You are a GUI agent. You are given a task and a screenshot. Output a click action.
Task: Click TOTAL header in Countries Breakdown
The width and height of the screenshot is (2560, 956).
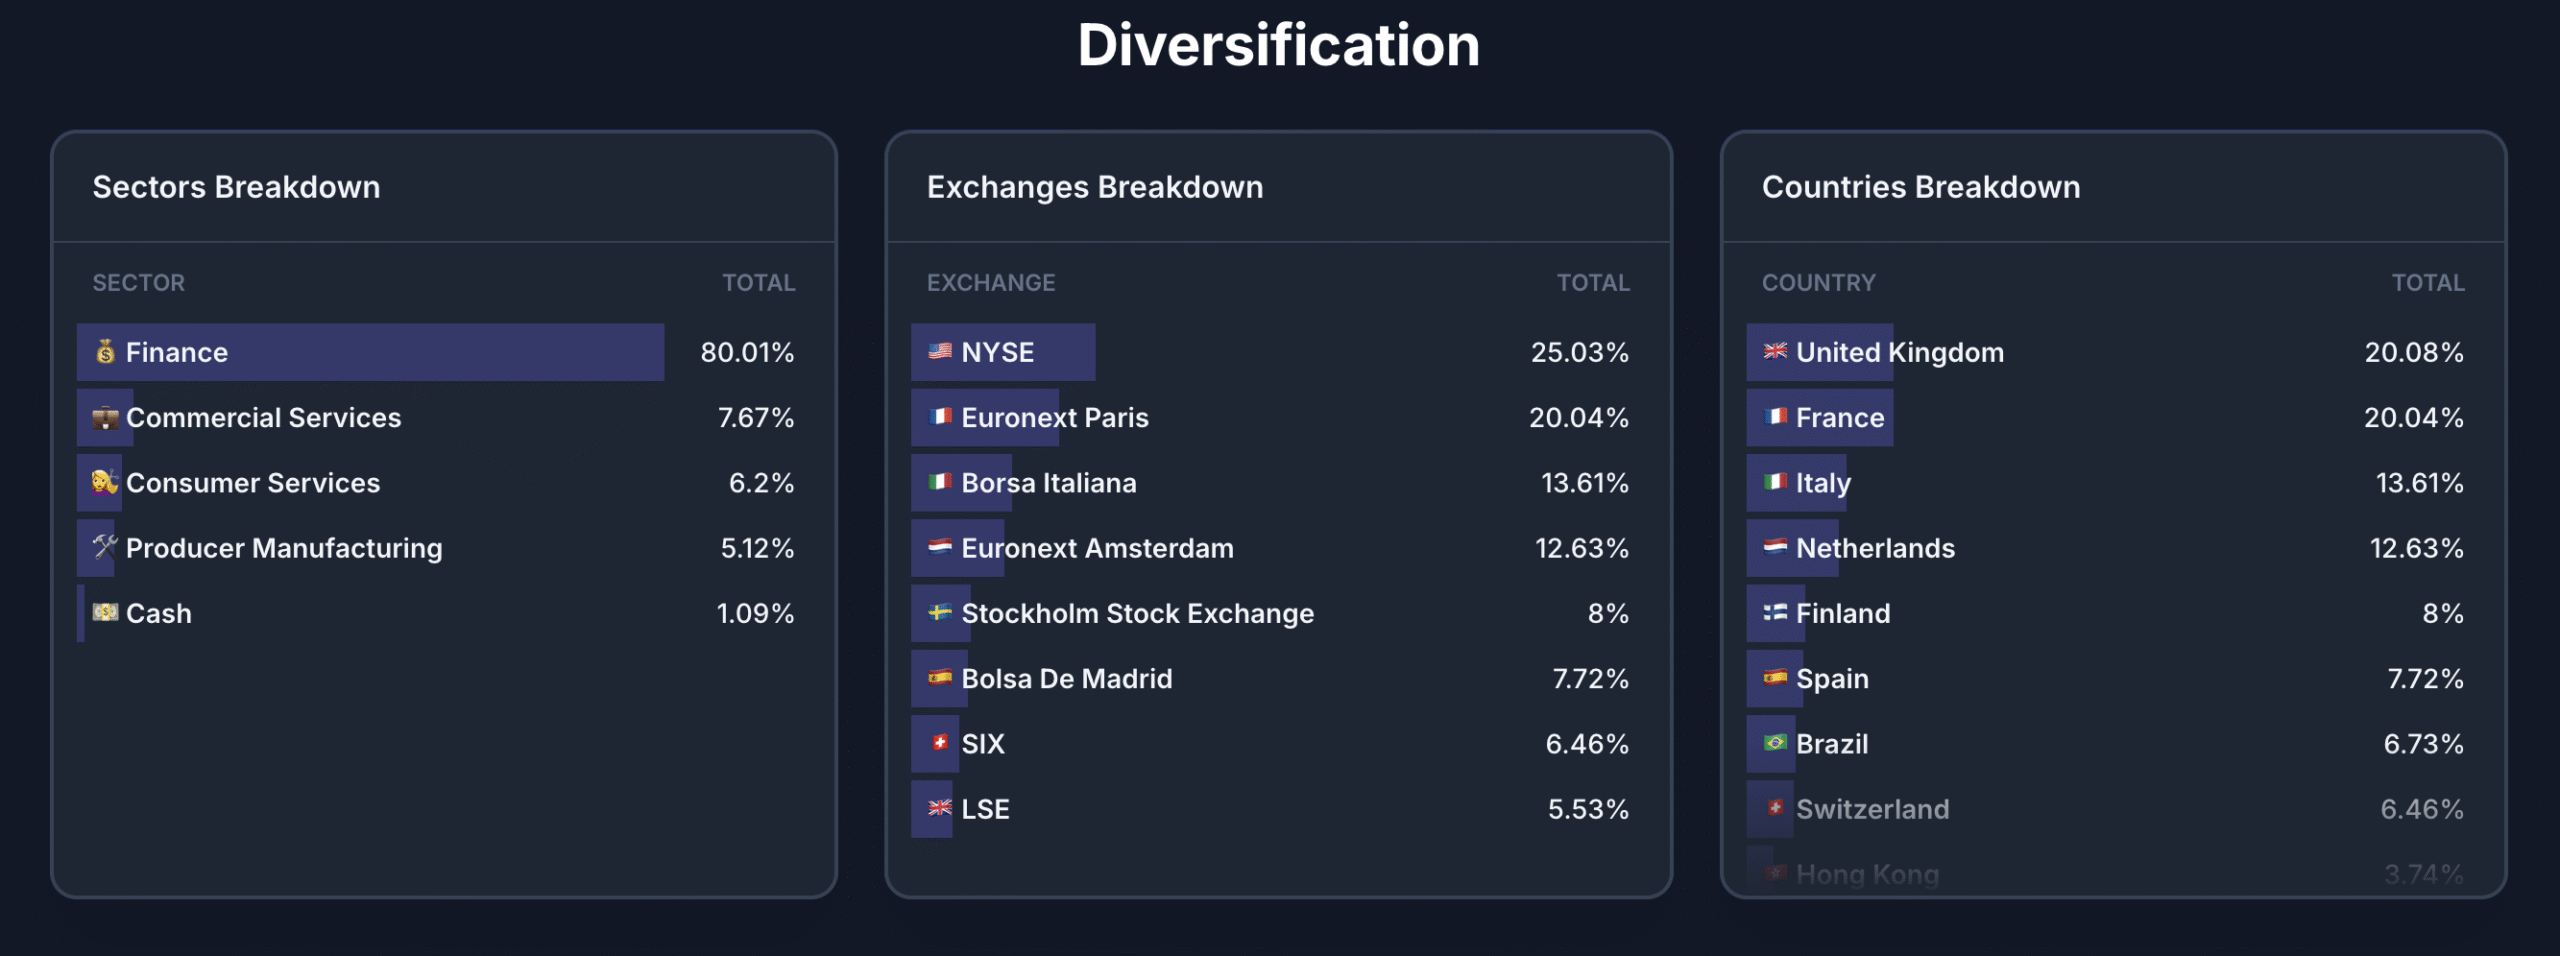[x=2428, y=283]
